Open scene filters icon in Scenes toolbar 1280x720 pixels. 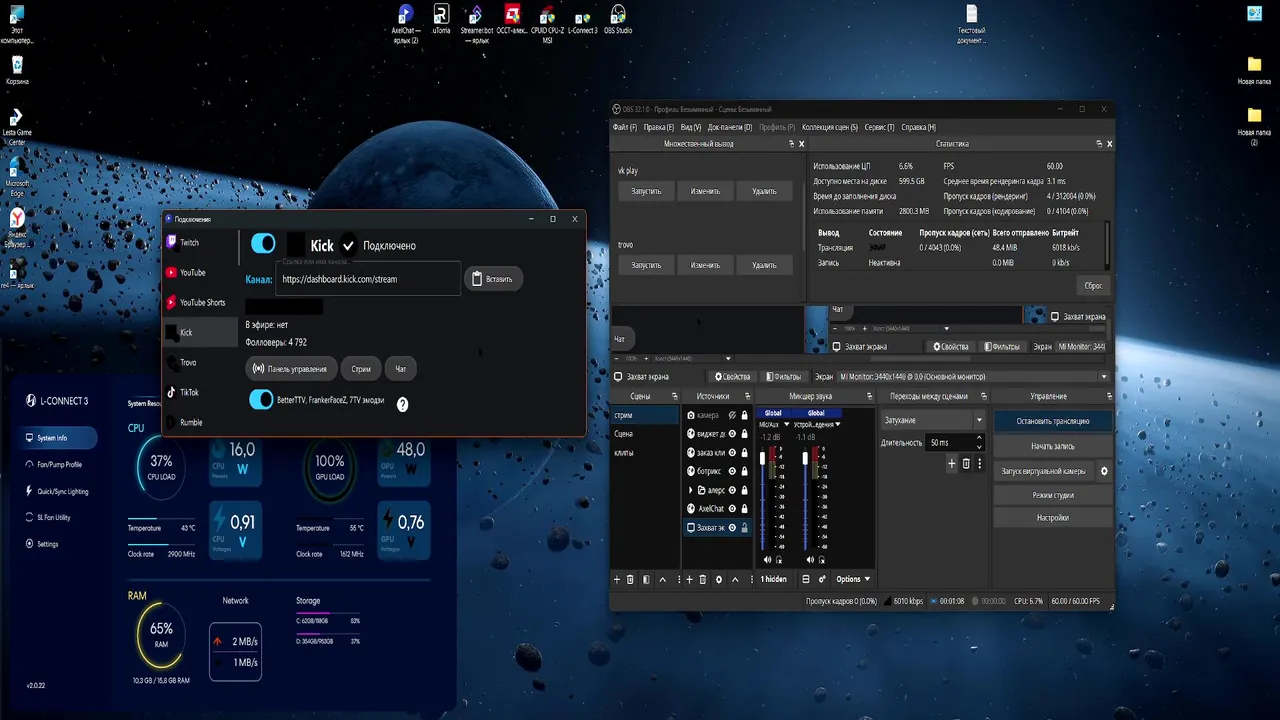pos(646,579)
